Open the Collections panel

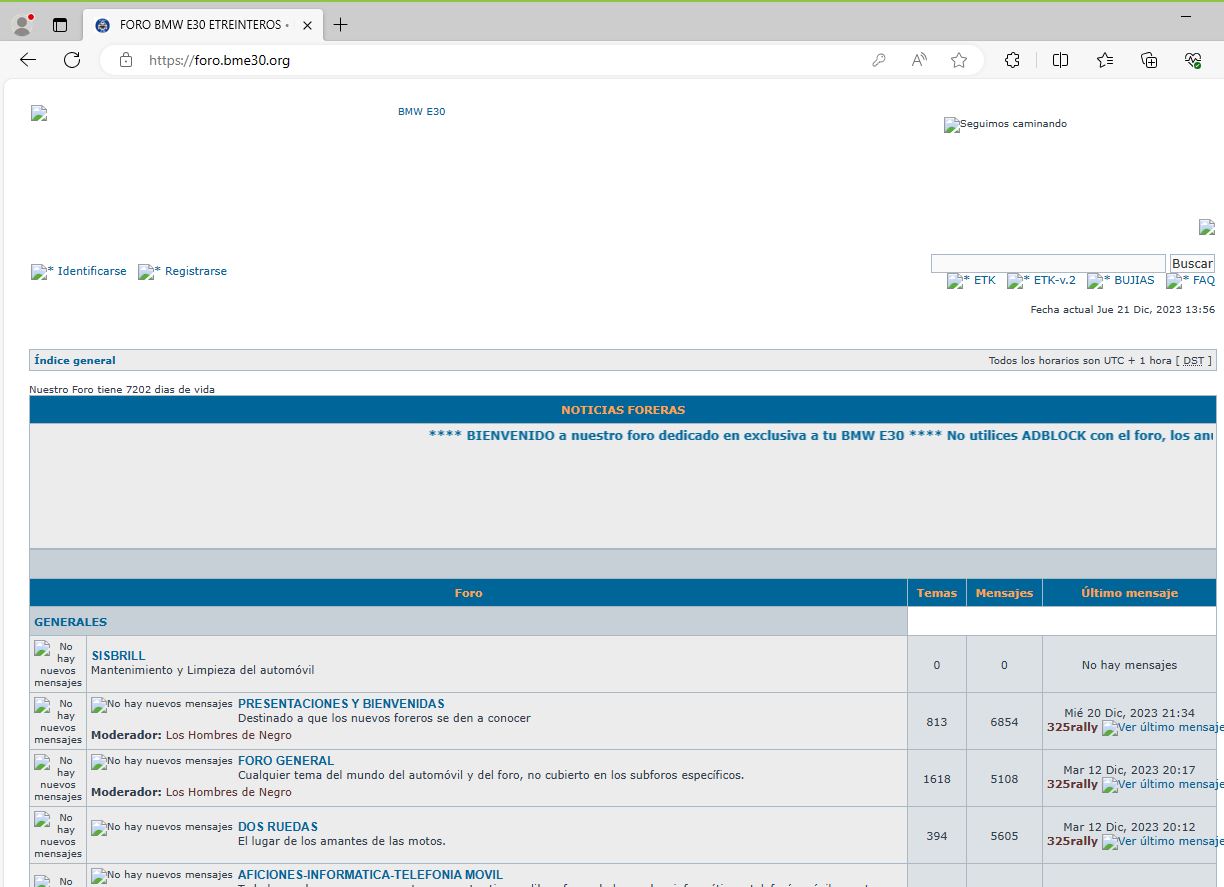pos(1149,60)
